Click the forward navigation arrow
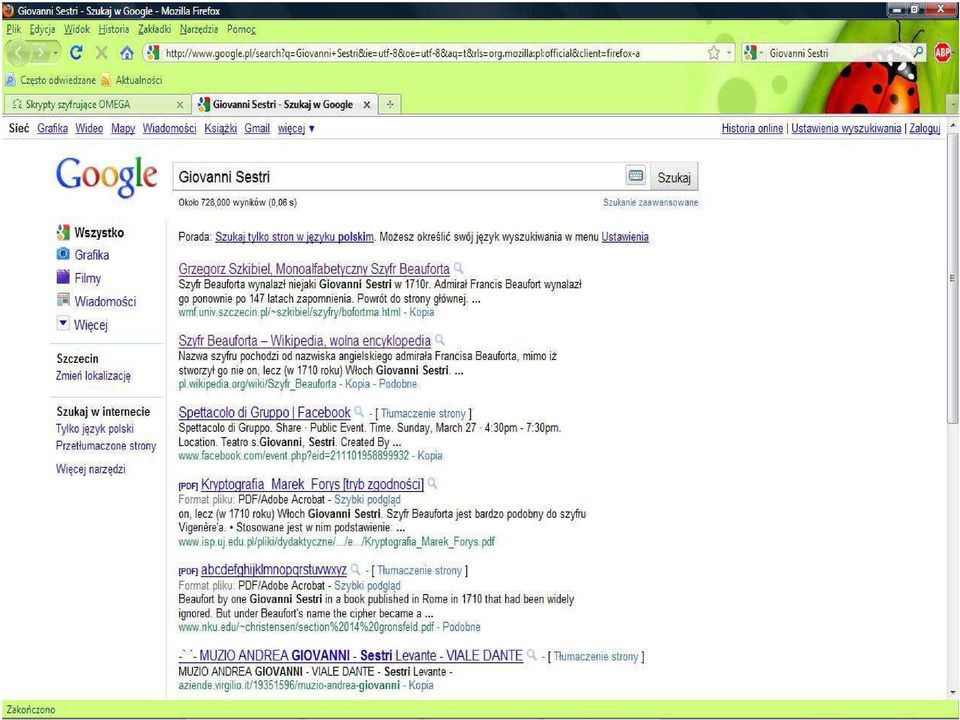The width and height of the screenshot is (960, 720). [x=40, y=53]
